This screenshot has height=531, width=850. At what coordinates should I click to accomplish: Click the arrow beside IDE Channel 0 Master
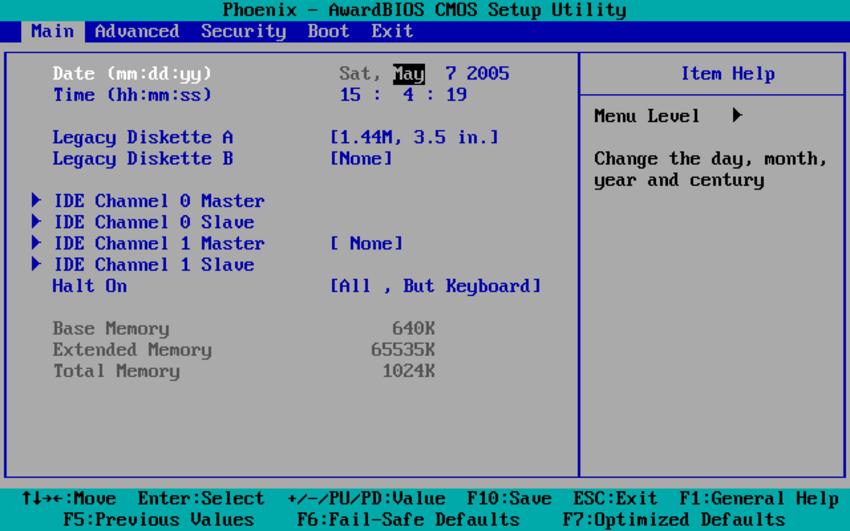click(x=36, y=200)
